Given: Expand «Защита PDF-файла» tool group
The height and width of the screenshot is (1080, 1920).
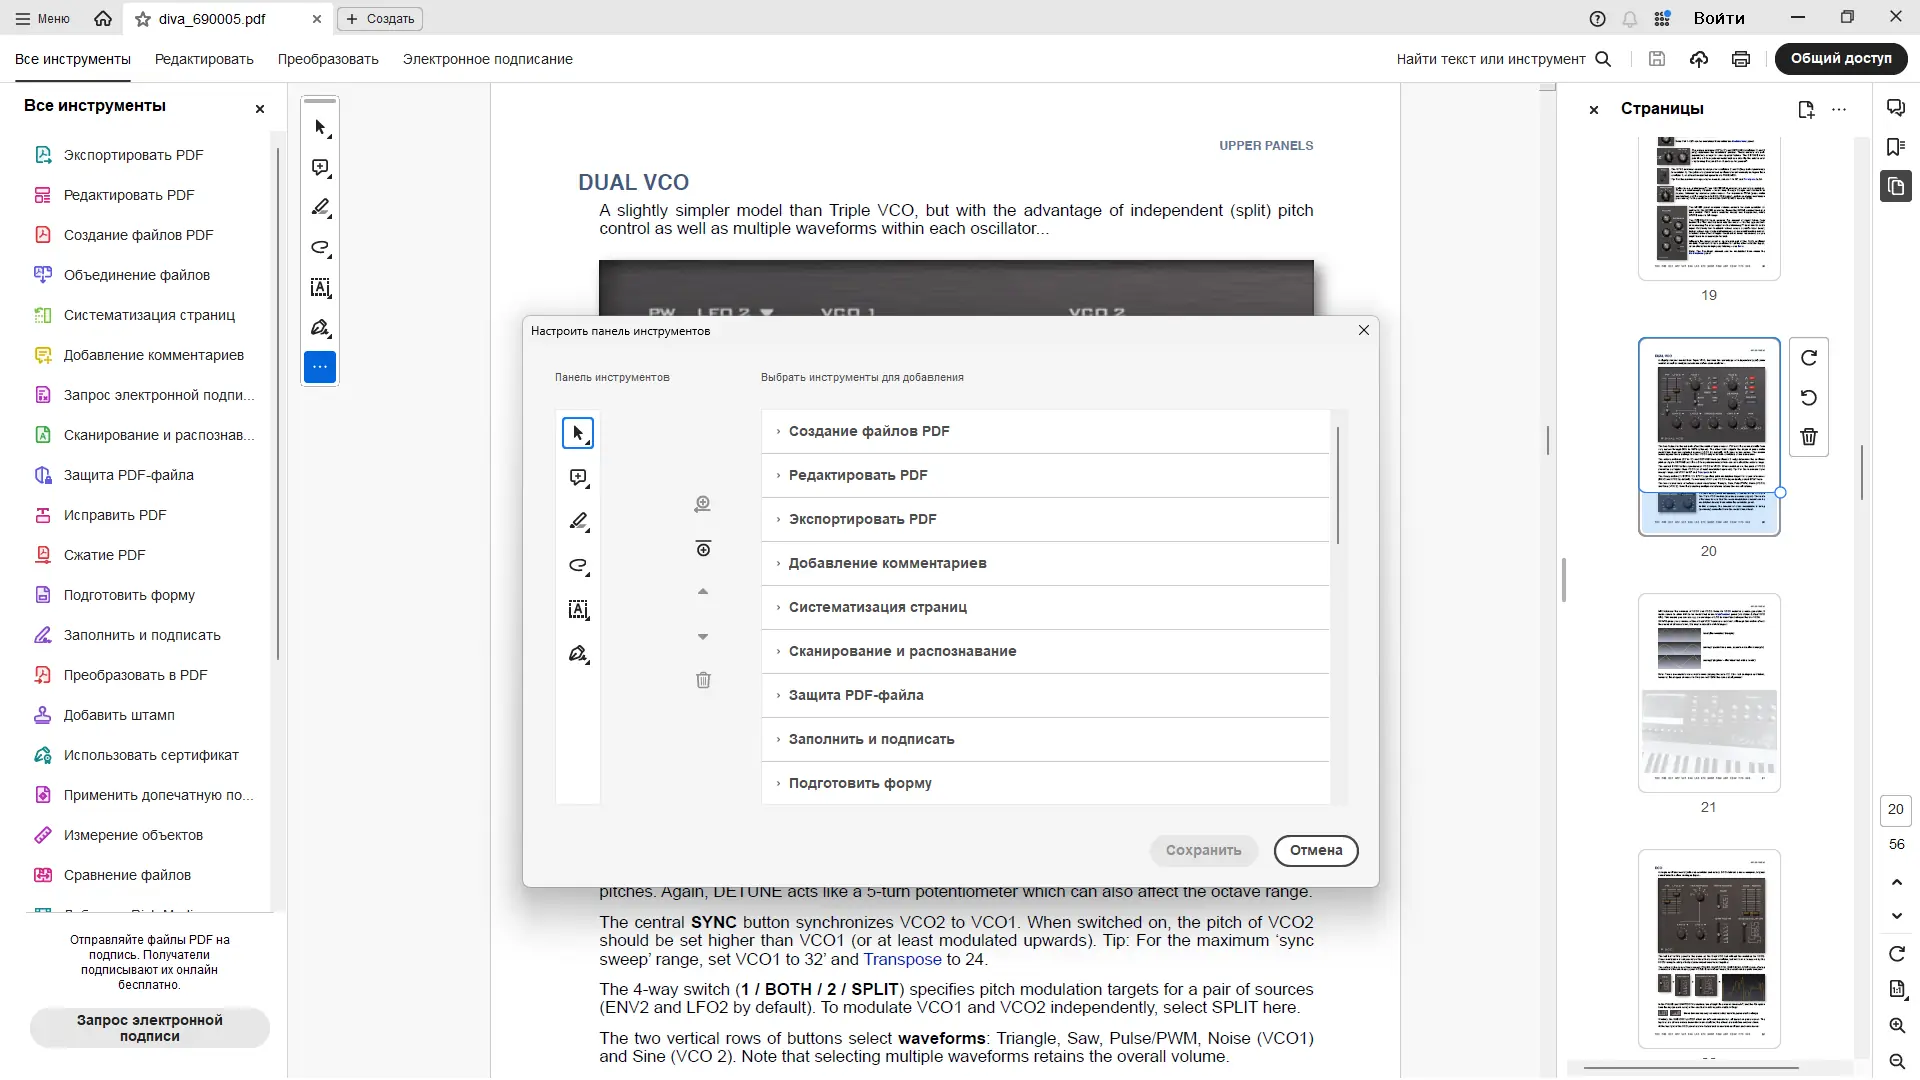Looking at the screenshot, I should 855,695.
